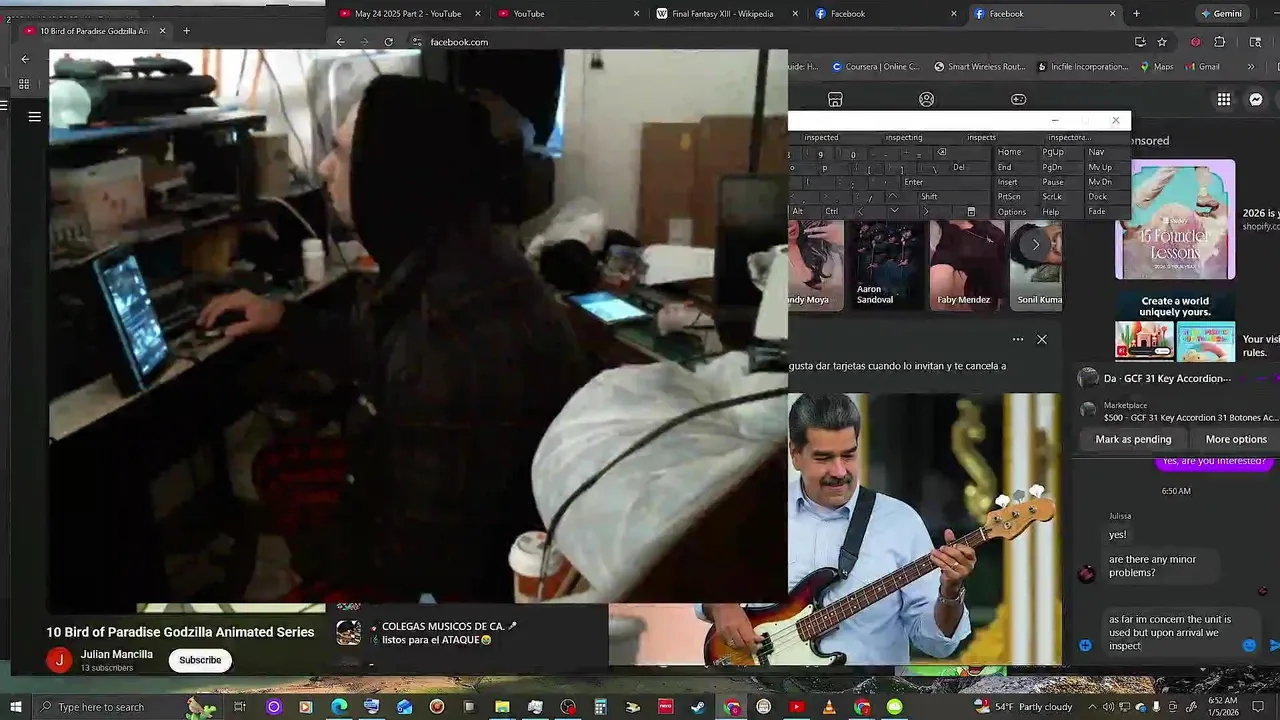Open Task View icon in taskbar
This screenshot has width=1280, height=720.
pos(240,707)
